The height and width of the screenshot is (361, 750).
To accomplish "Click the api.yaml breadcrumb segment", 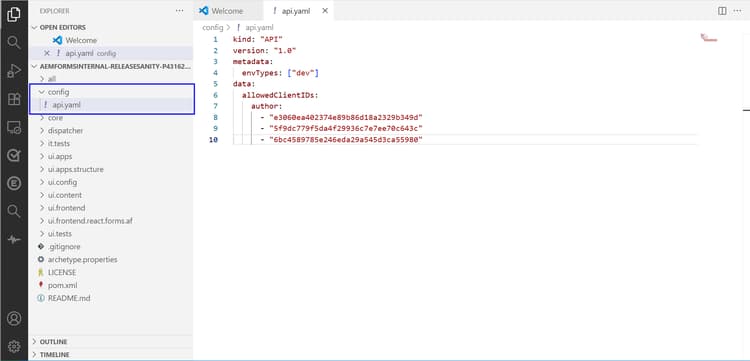I will (255, 28).
